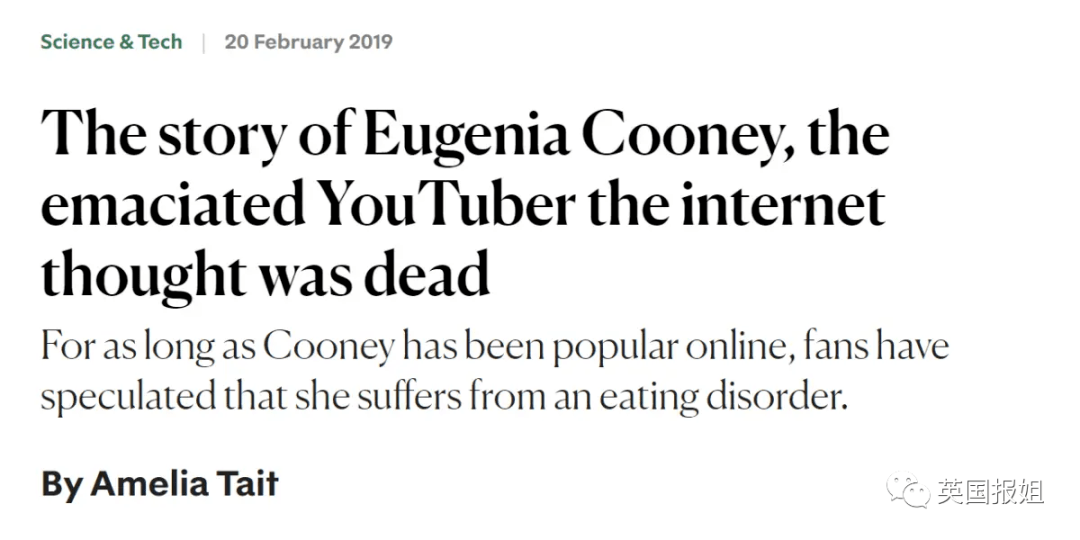Click the 英国报姐 watermark text
Screen dimensions: 1080x540
click(x=990, y=491)
